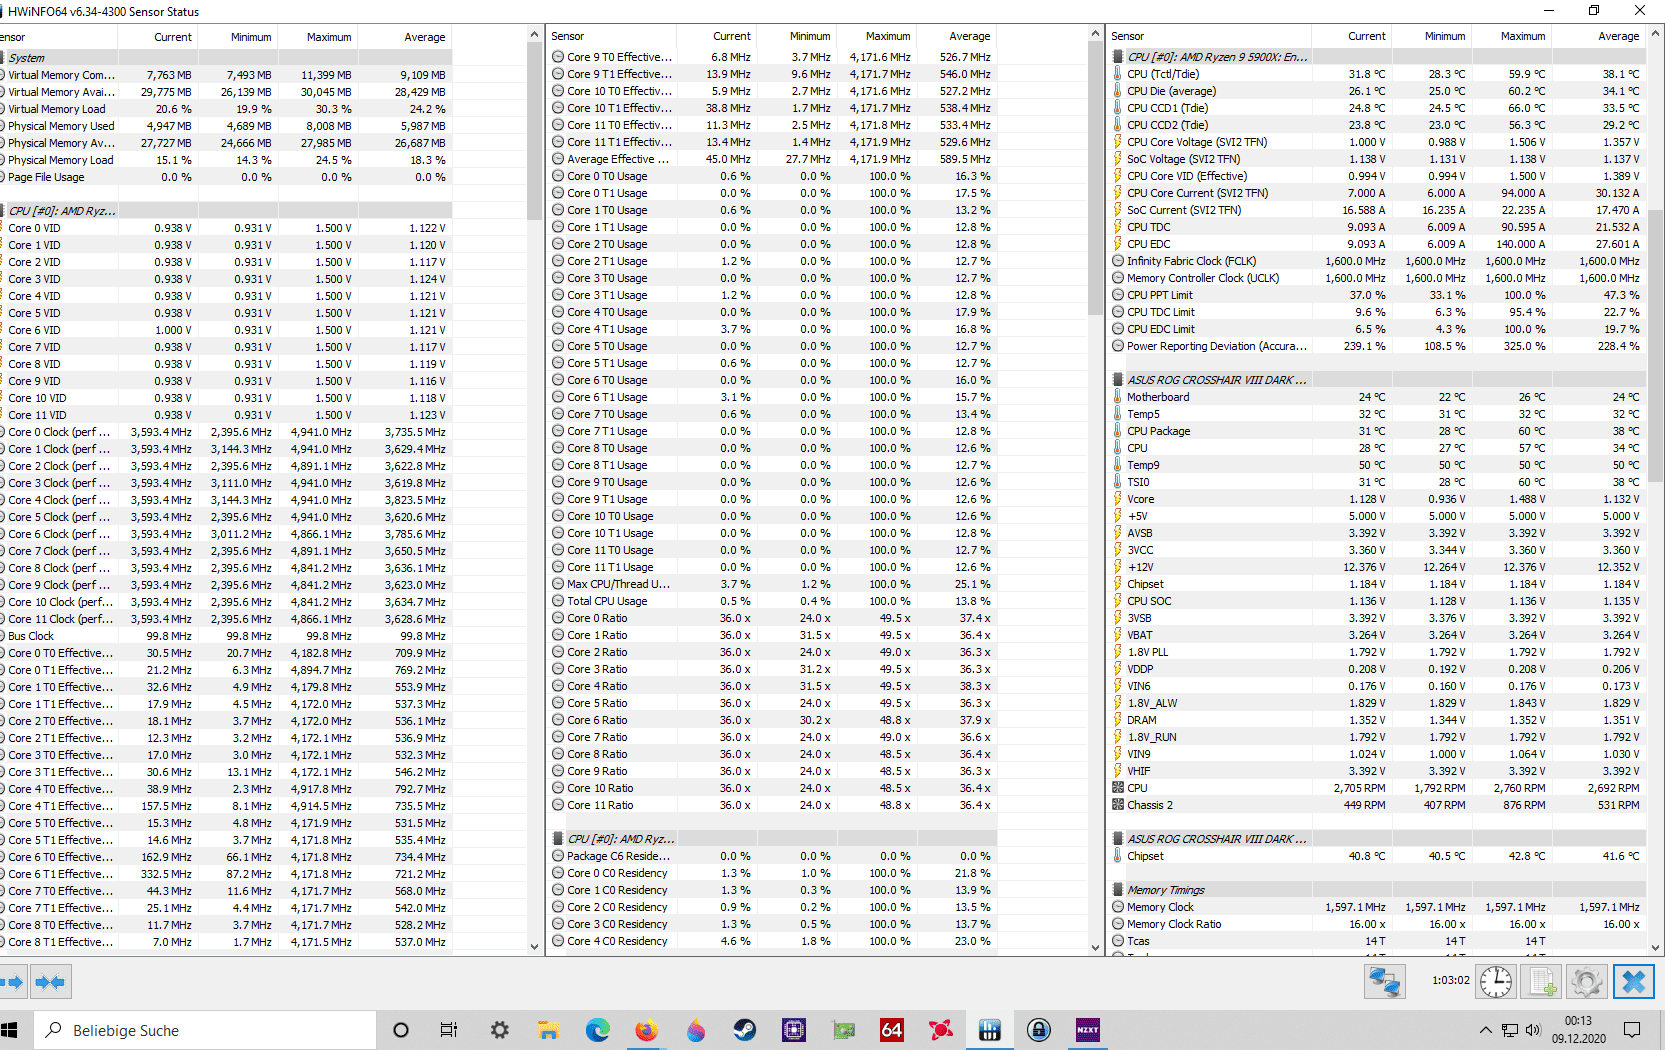This screenshot has height=1050, width=1665.
Task: Select the Core 11 Ratio row
Action: [774, 805]
